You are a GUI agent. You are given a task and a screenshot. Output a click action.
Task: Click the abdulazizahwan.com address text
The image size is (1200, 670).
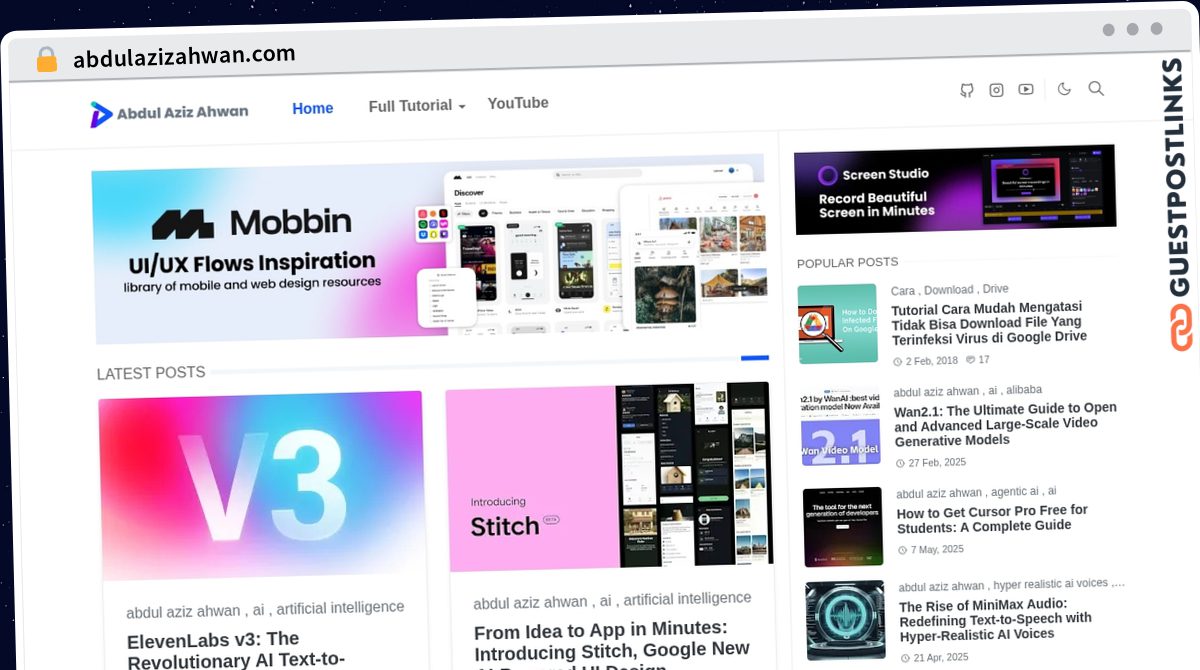(184, 56)
